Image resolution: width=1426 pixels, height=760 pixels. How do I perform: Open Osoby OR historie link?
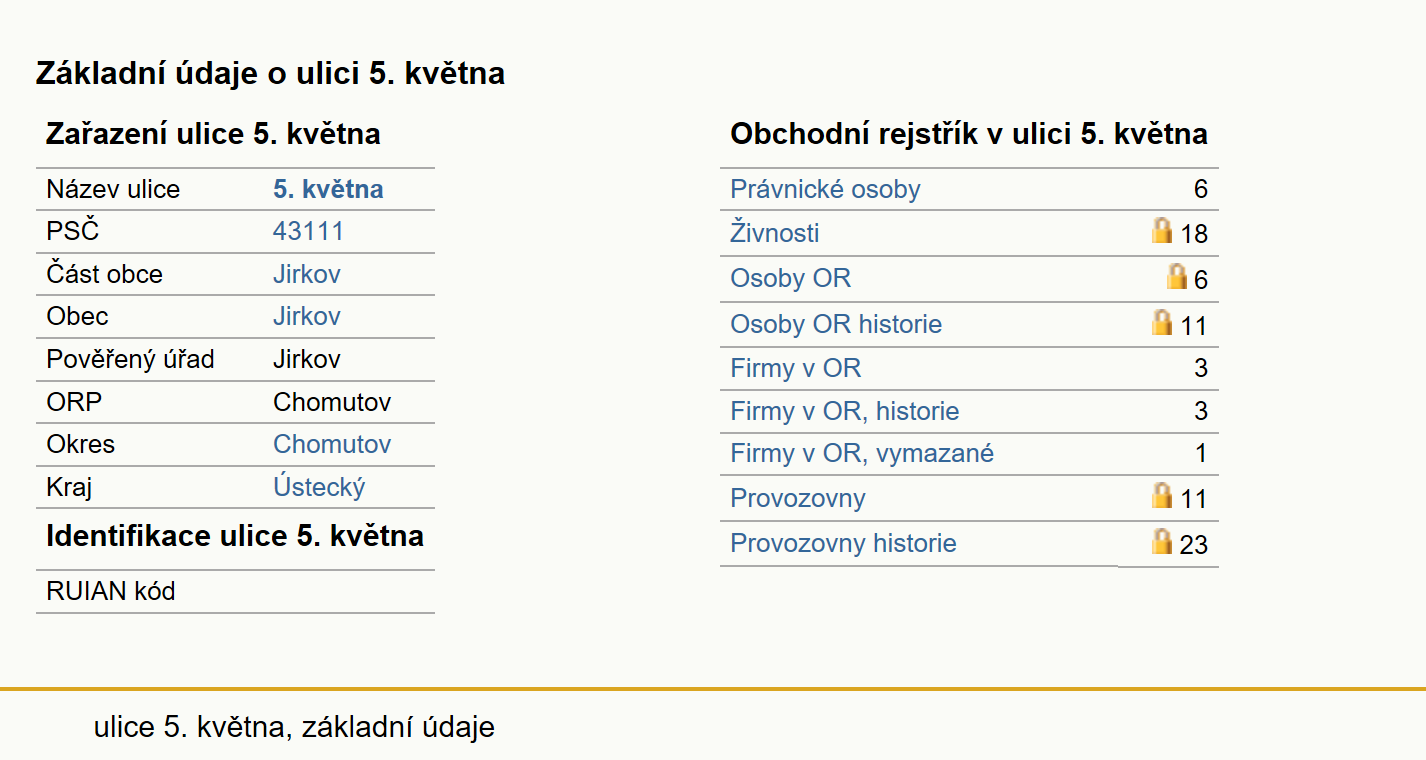(836, 324)
